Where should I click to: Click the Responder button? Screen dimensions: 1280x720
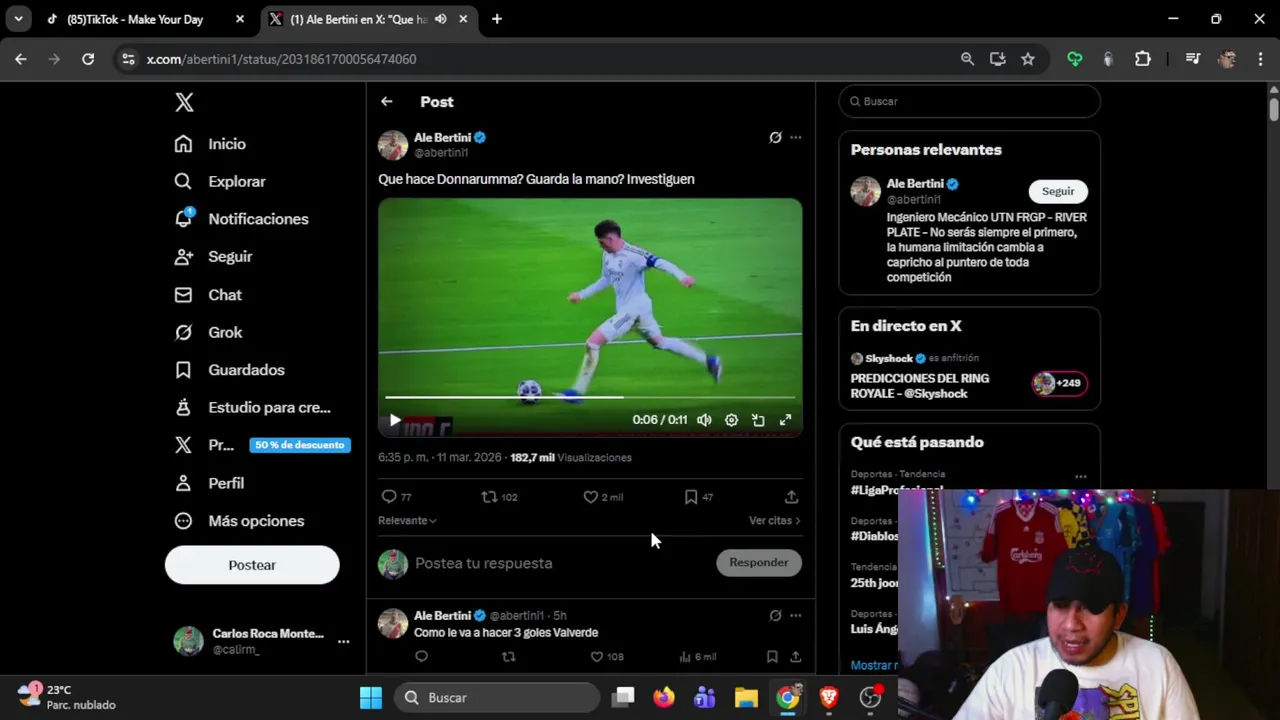point(759,563)
